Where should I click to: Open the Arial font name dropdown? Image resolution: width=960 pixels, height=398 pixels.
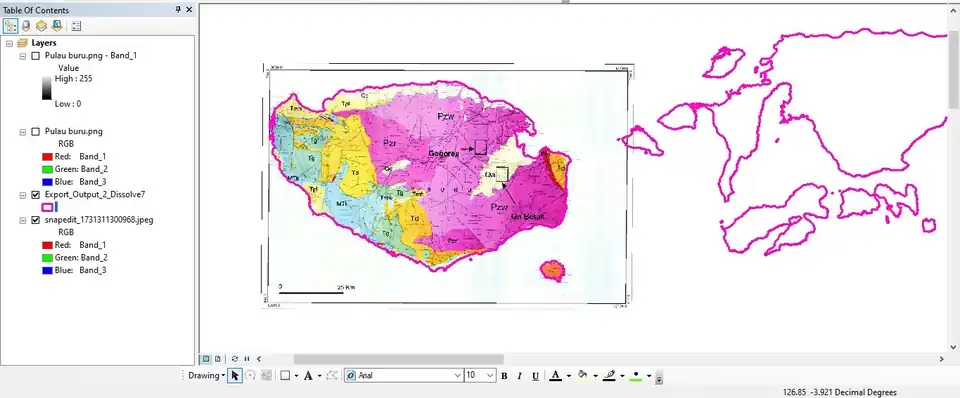click(x=458, y=375)
